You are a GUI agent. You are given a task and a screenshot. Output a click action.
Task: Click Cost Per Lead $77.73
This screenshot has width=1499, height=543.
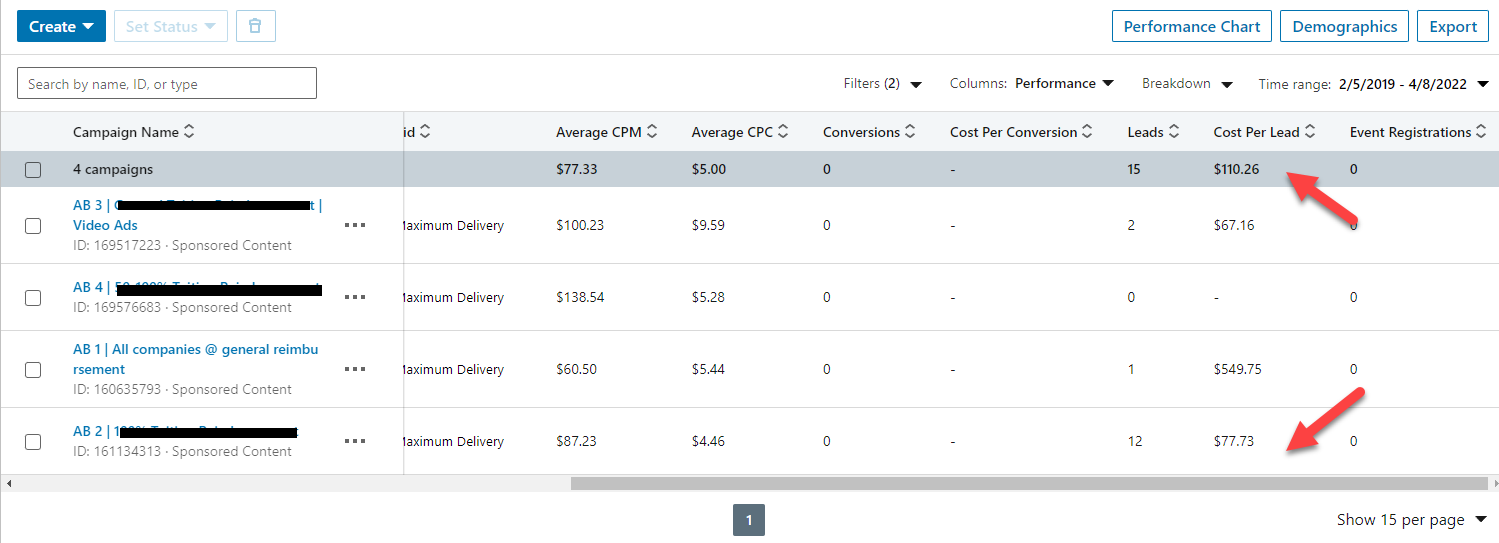1234,441
